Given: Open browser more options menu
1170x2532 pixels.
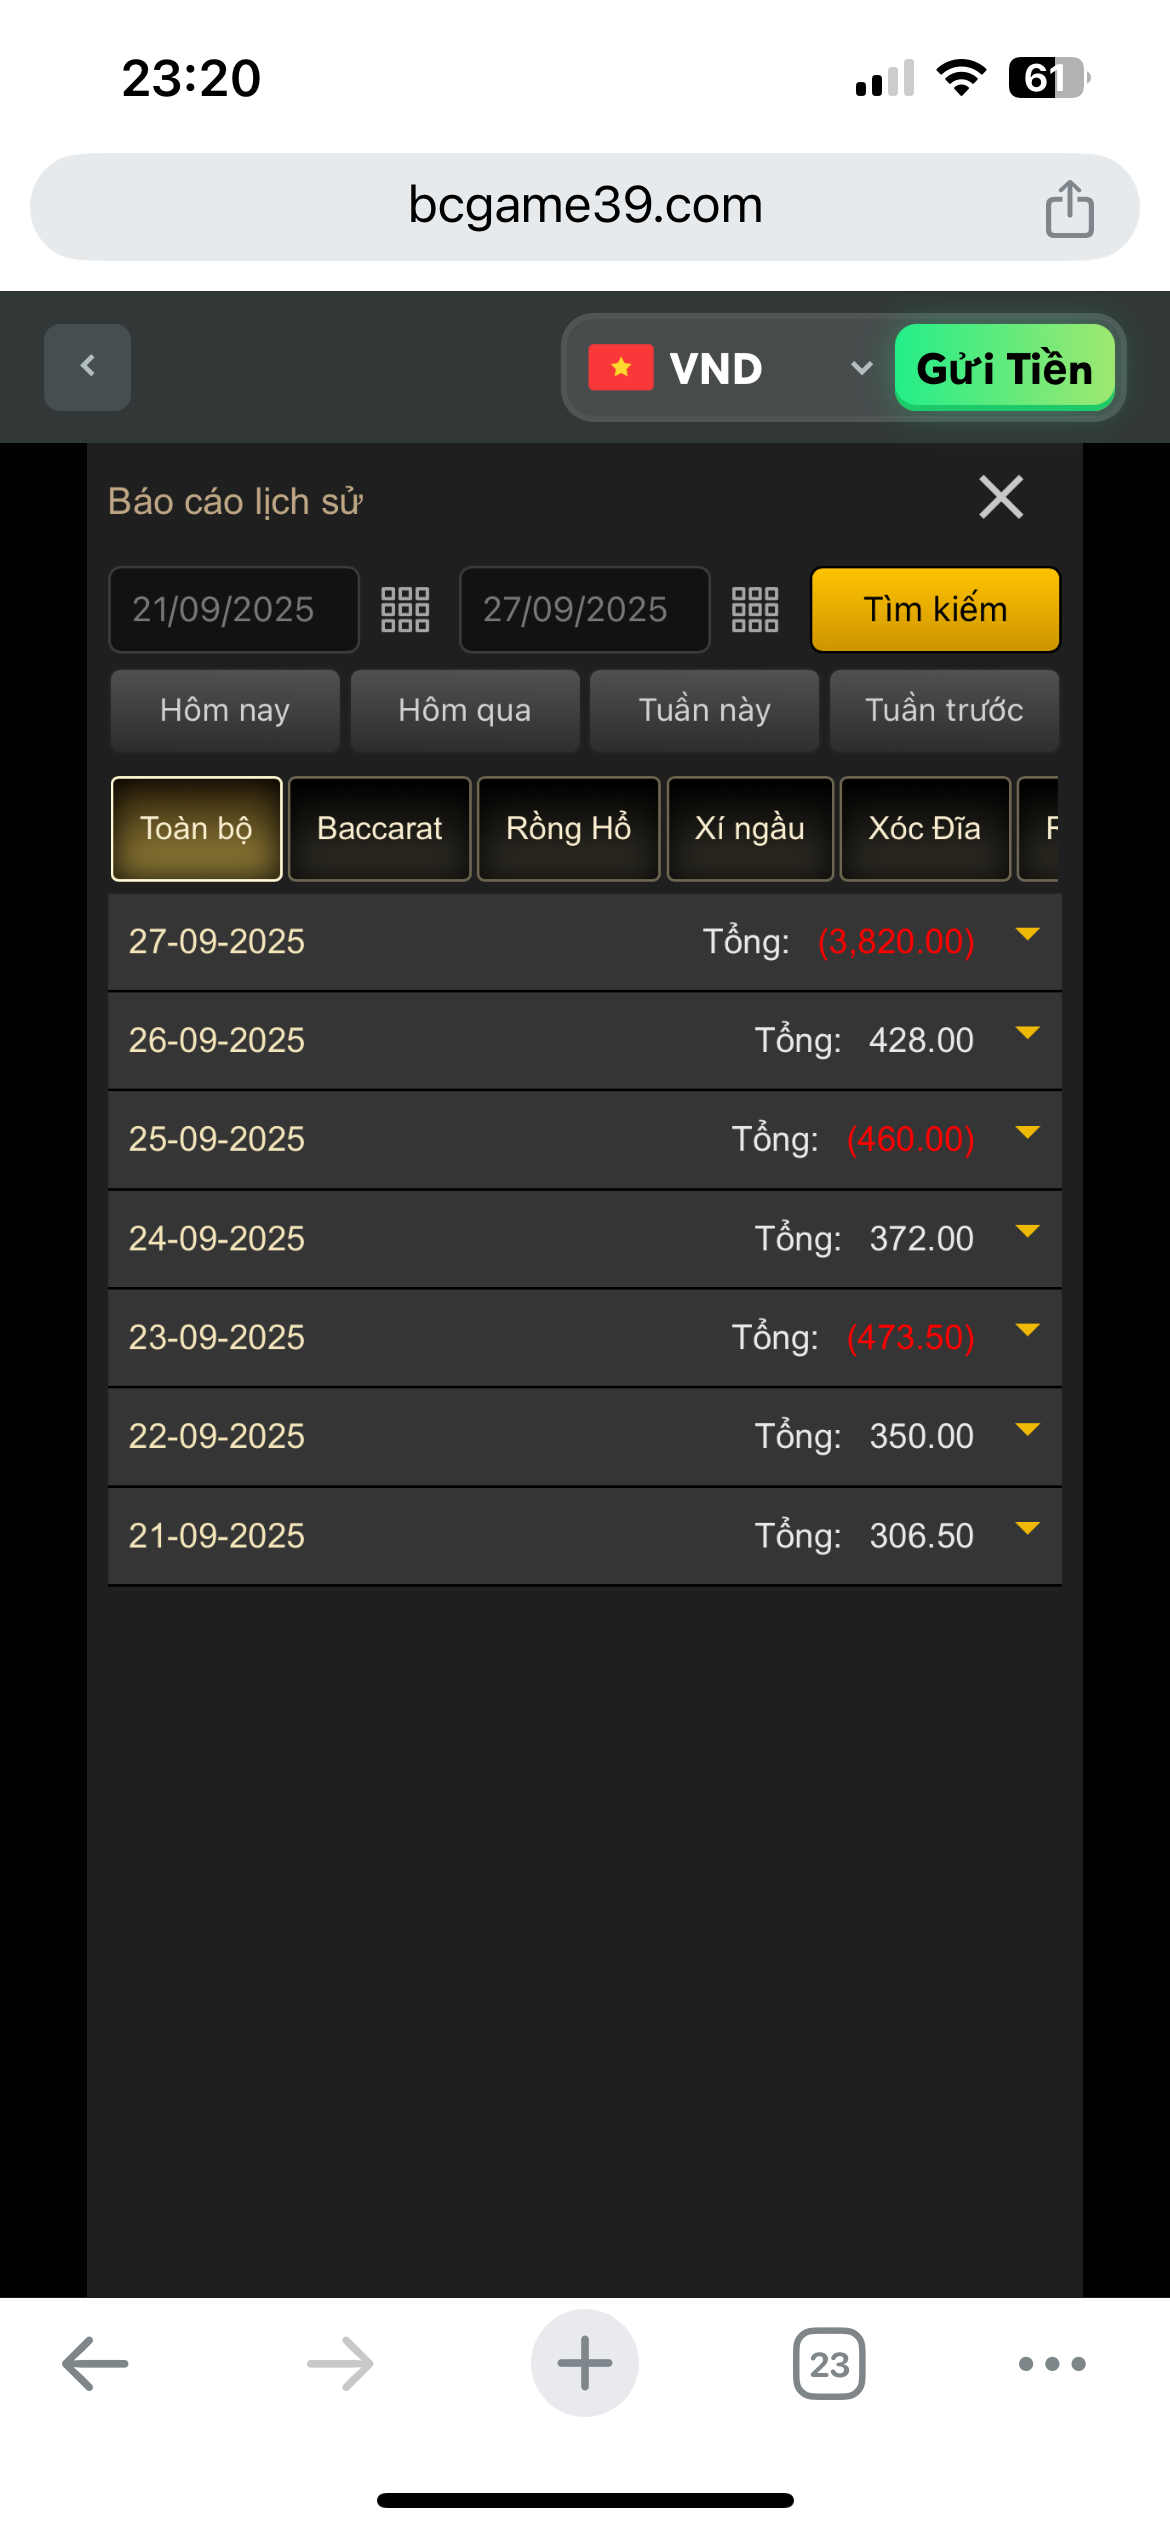Looking at the screenshot, I should (x=1052, y=2363).
